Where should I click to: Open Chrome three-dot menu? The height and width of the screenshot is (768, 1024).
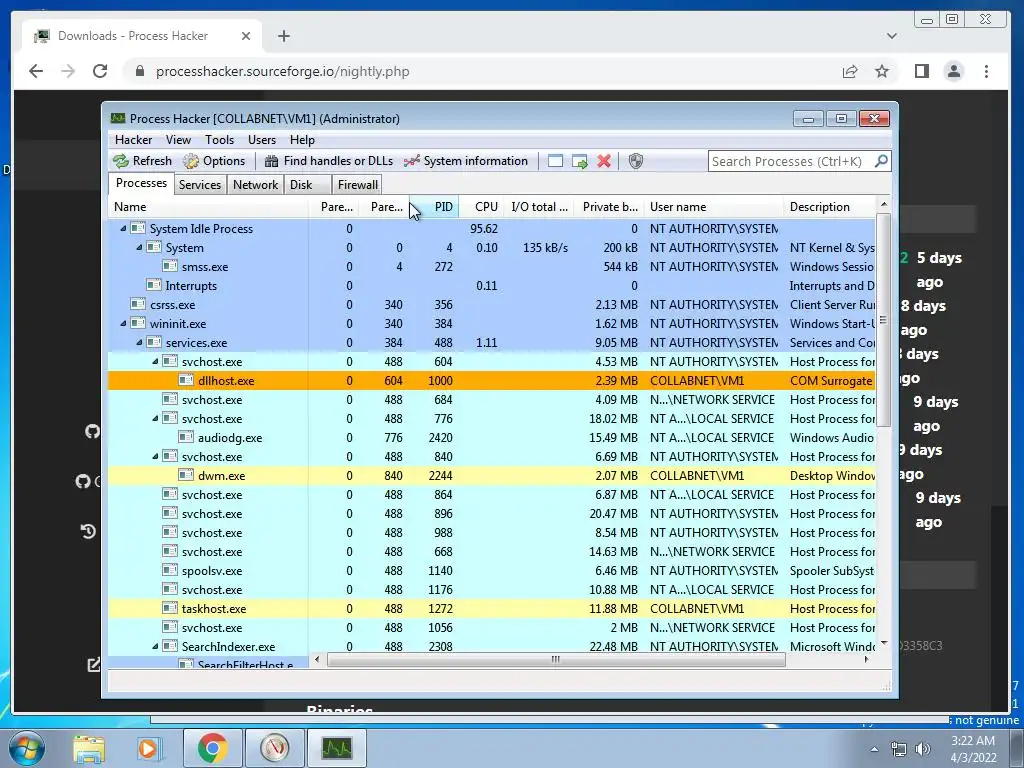click(x=986, y=71)
